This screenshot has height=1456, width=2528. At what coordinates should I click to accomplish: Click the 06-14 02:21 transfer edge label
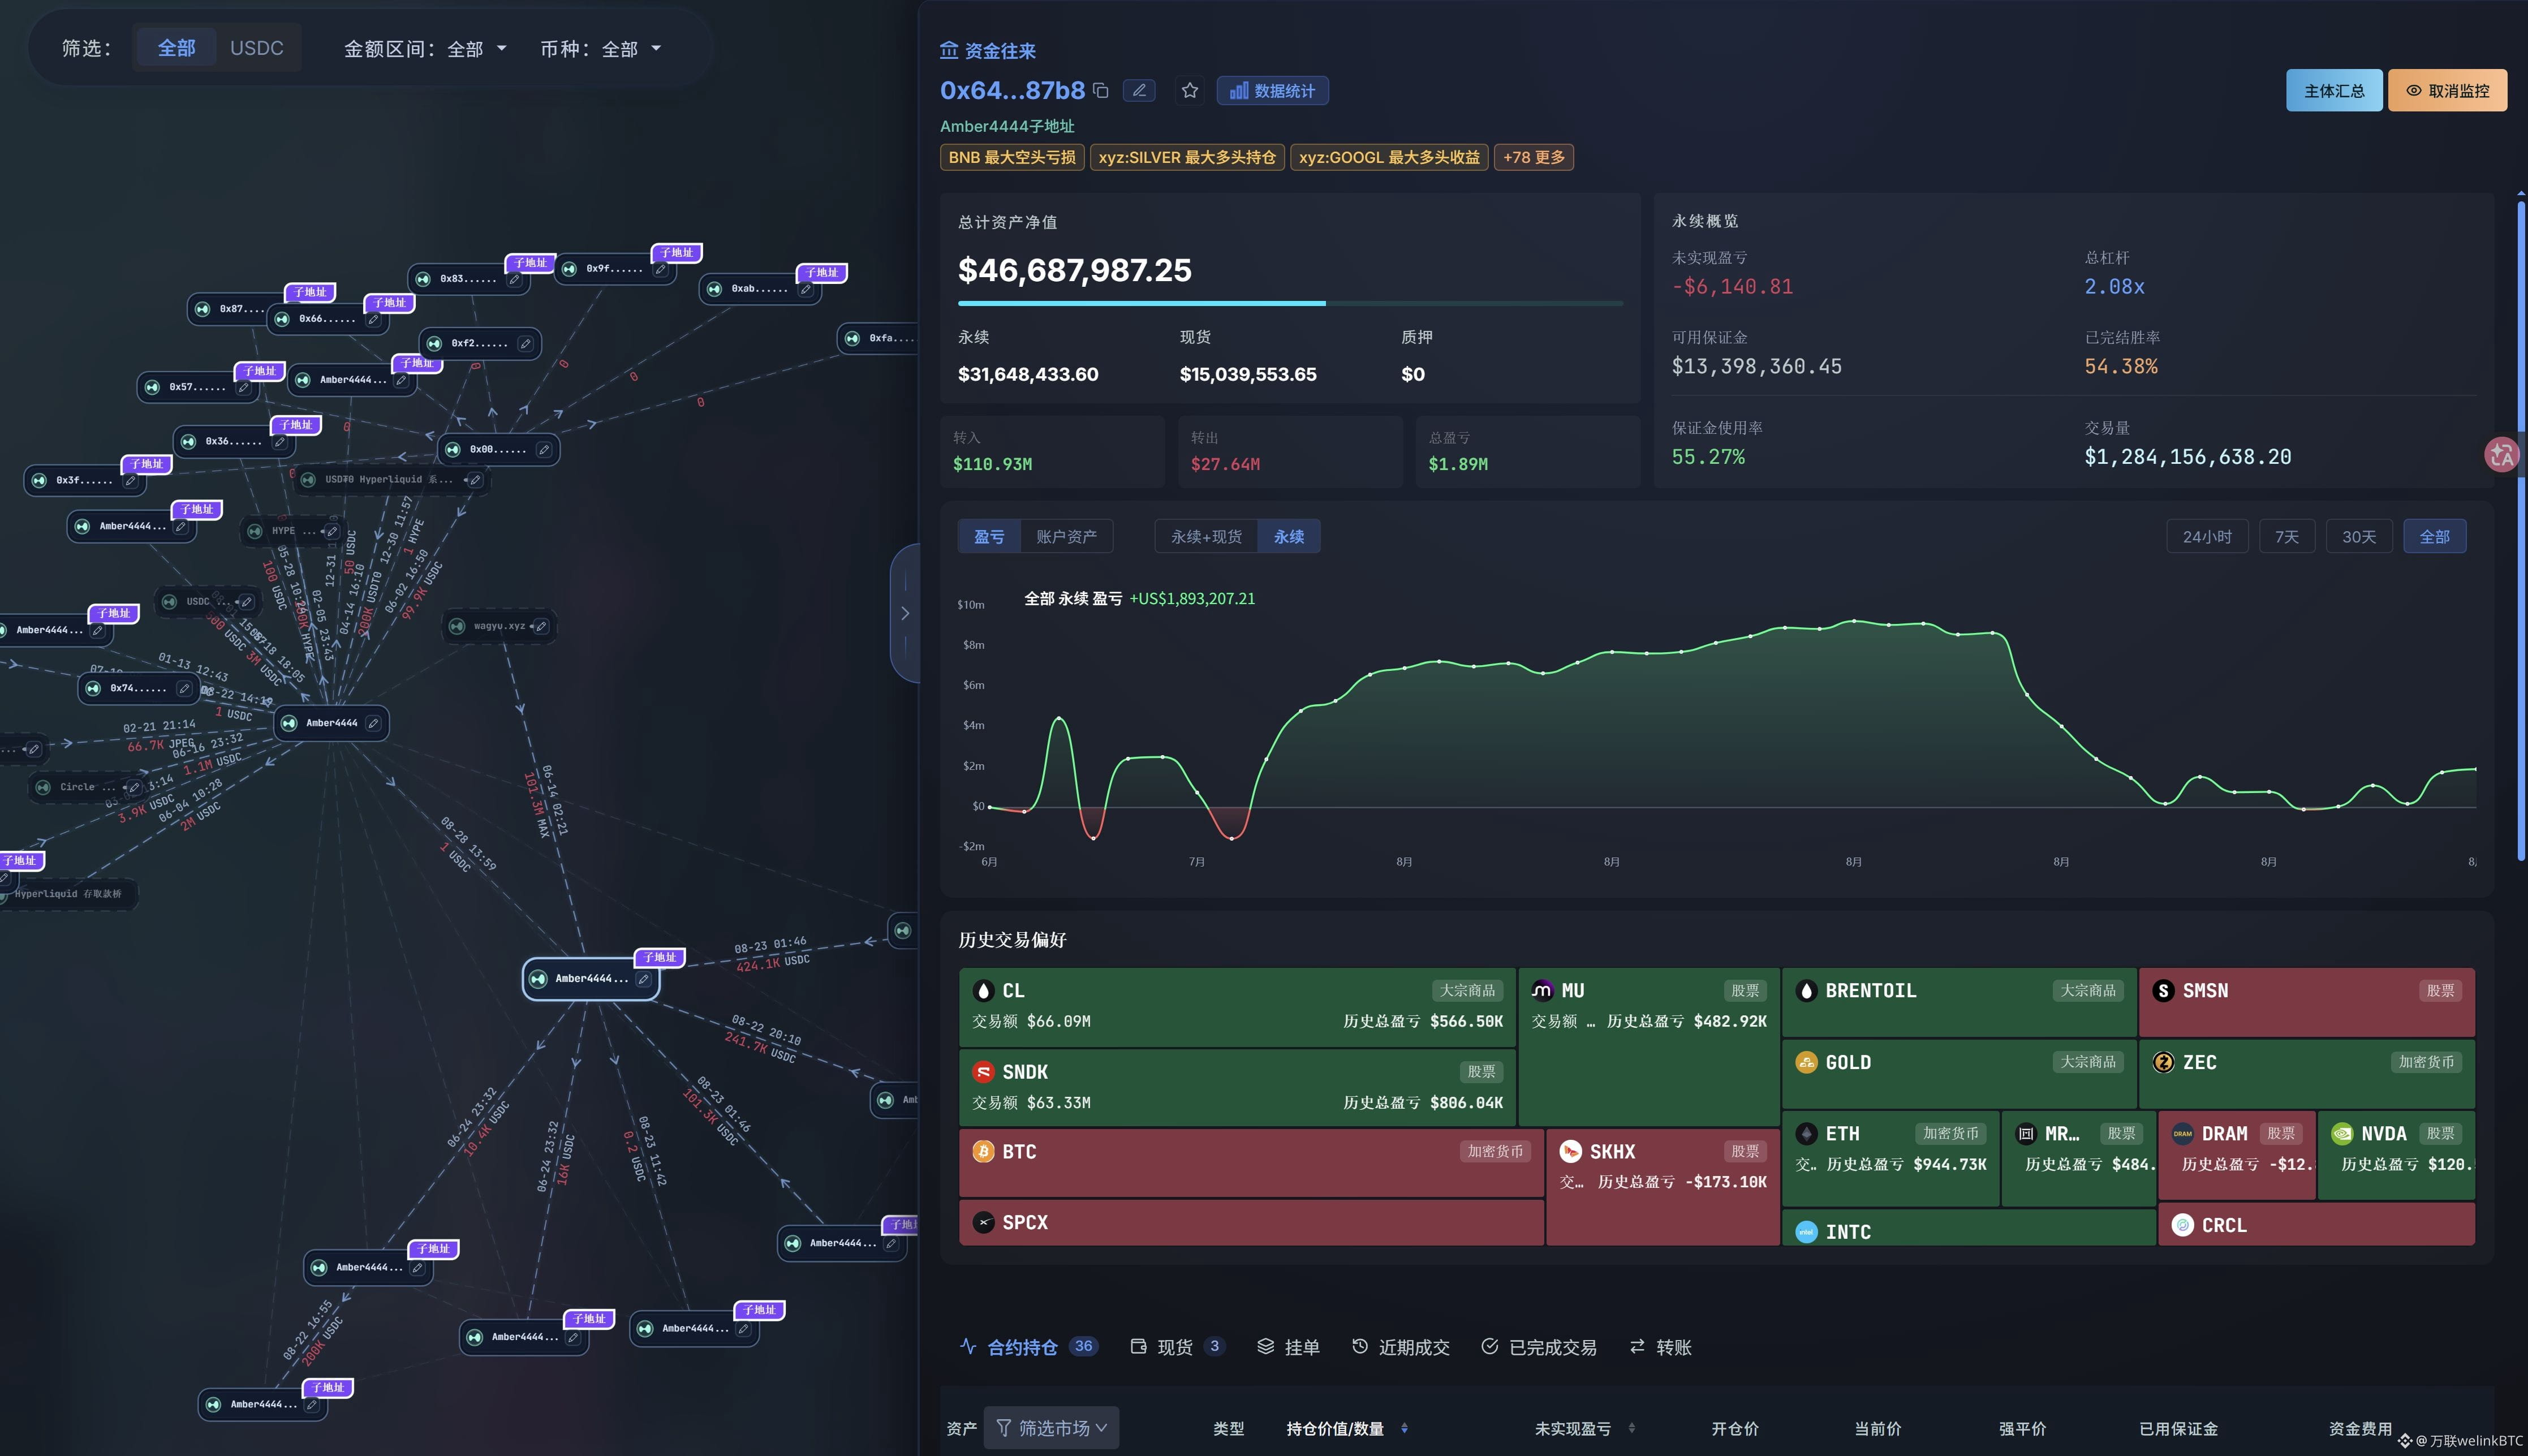[x=554, y=800]
